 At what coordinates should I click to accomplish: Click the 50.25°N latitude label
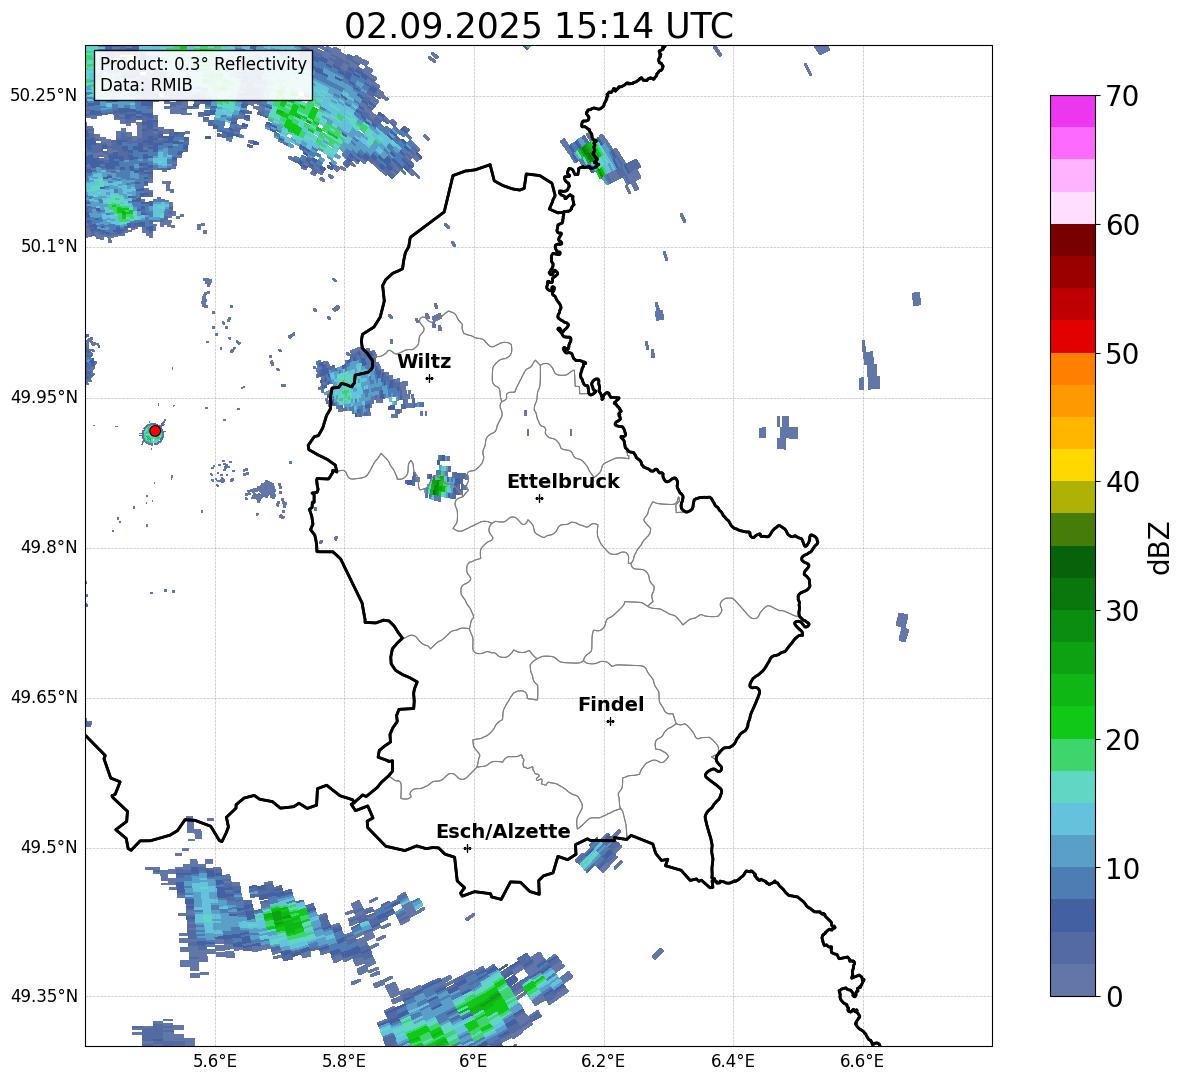point(44,96)
